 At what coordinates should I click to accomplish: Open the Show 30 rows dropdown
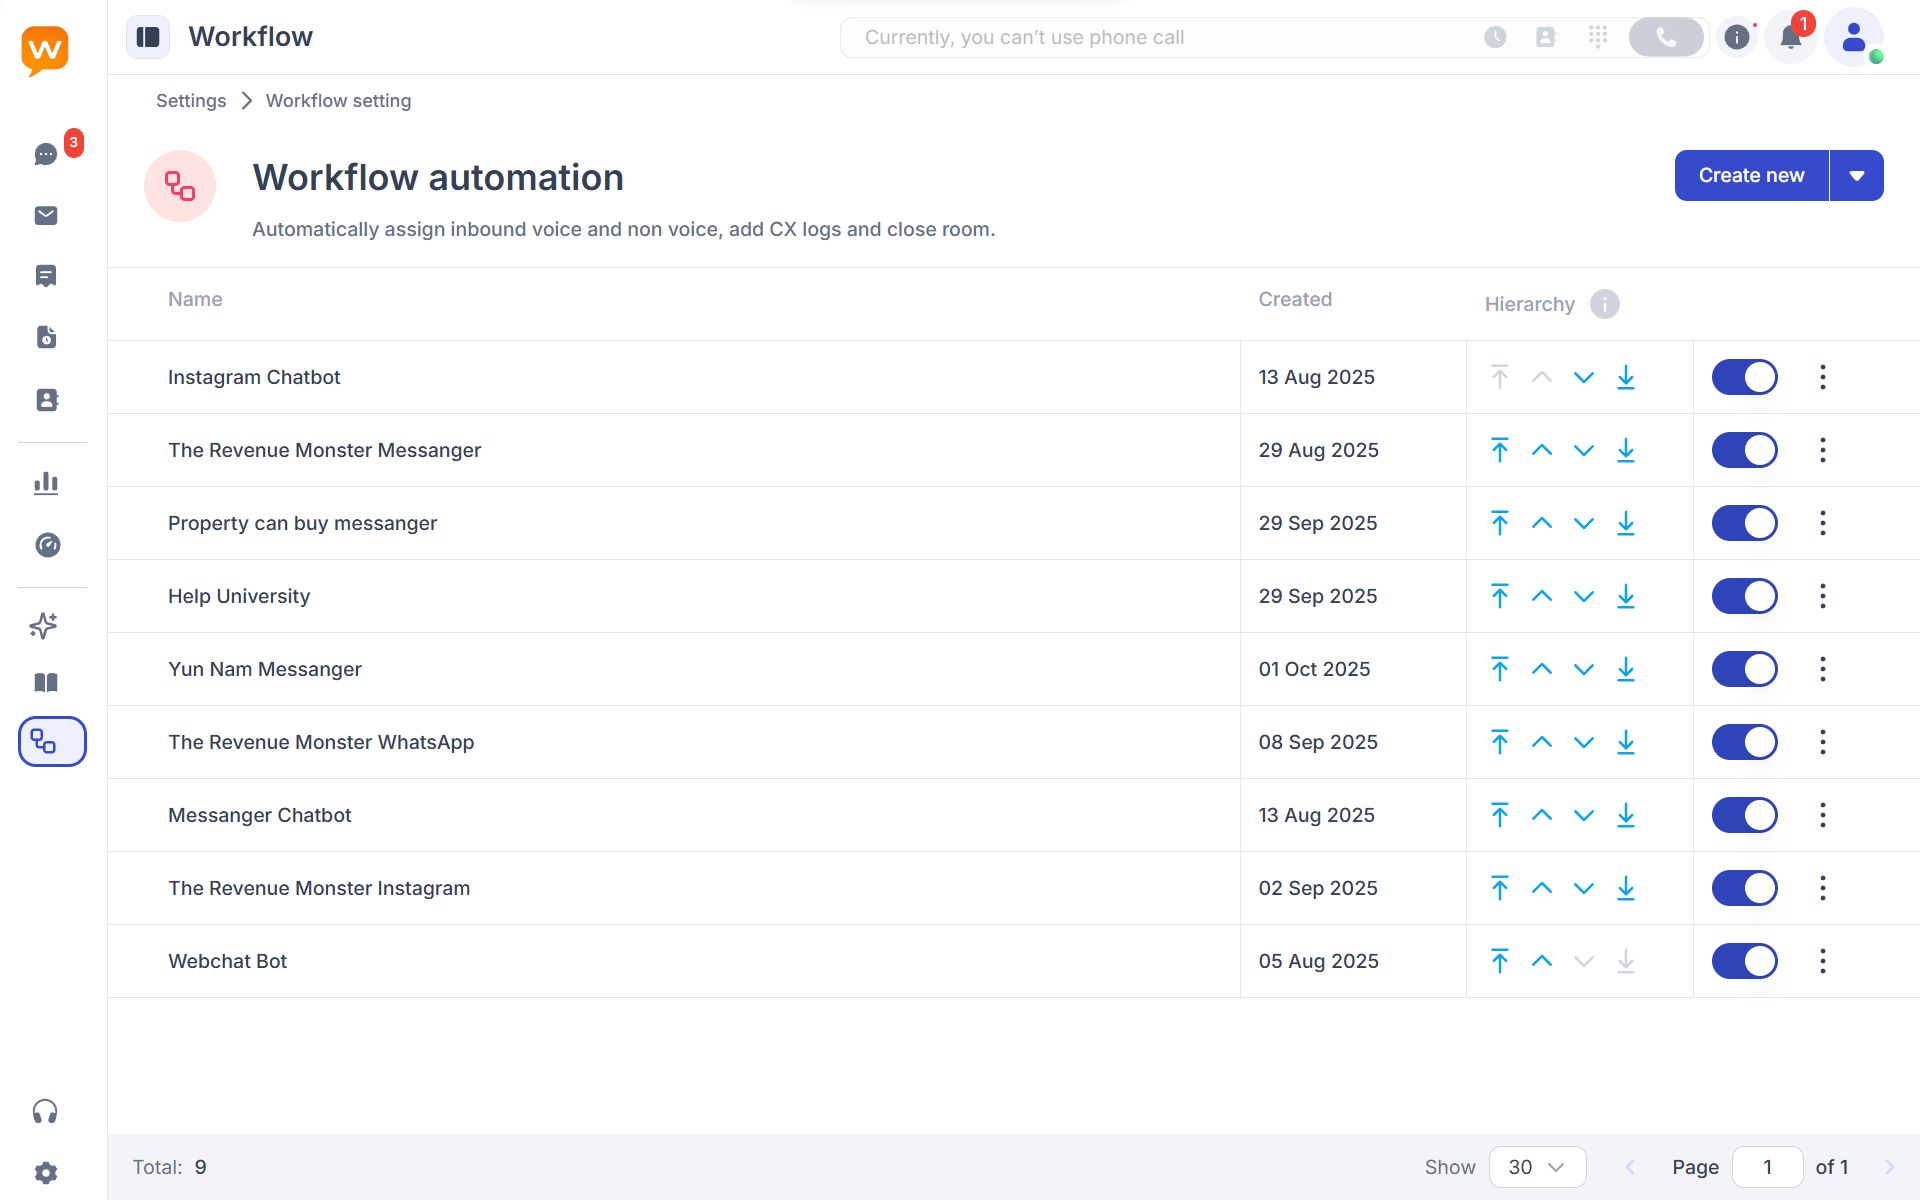click(1536, 1167)
